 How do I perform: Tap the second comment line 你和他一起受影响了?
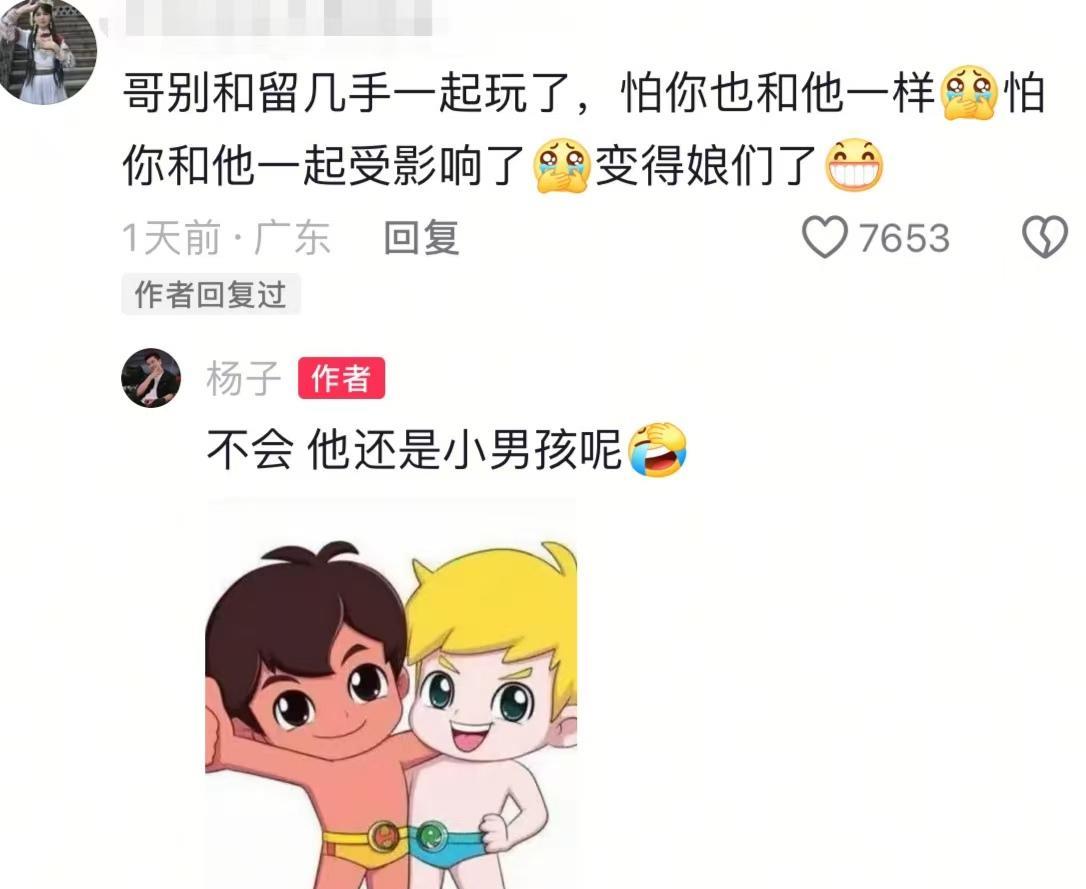point(323,165)
